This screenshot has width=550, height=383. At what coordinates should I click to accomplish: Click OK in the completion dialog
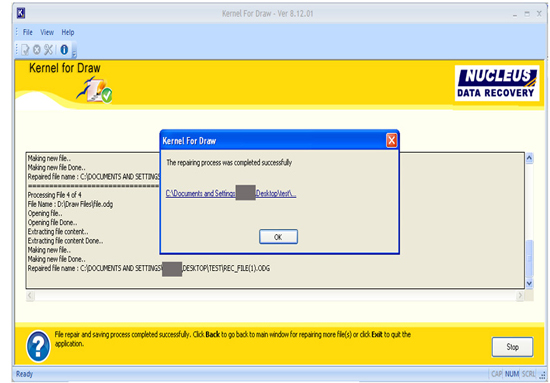point(279,237)
